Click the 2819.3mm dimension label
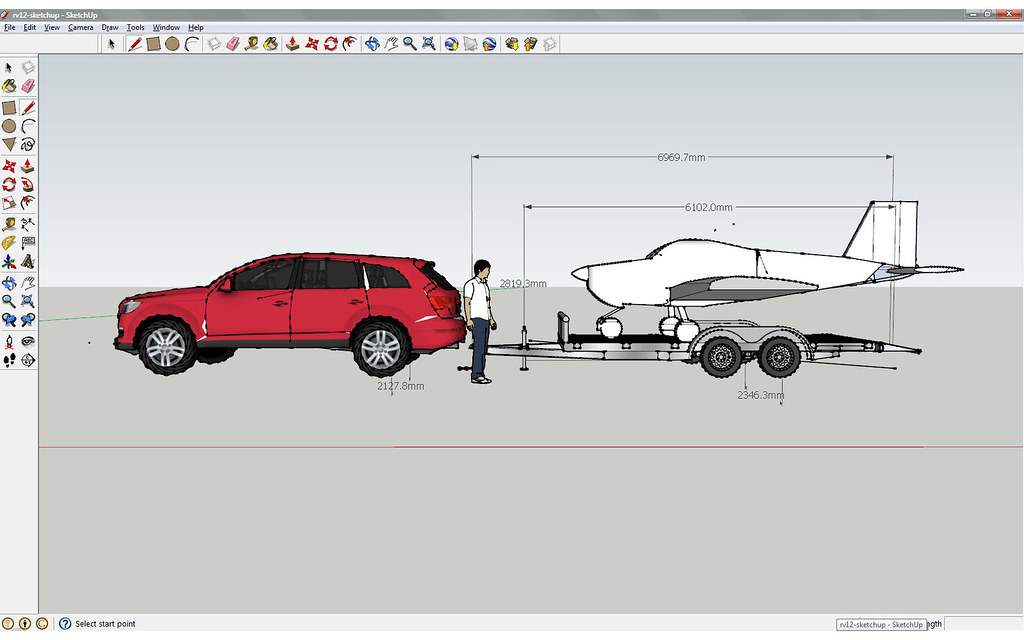Image resolution: width=1024 pixels, height=640 pixels. pyautogui.click(x=523, y=283)
